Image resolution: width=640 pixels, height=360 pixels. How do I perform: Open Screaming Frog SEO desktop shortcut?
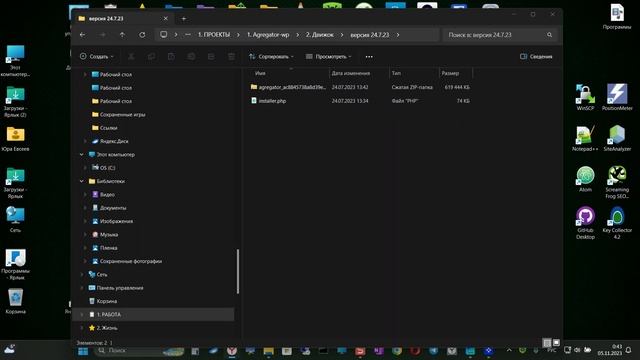pyautogui.click(x=617, y=182)
